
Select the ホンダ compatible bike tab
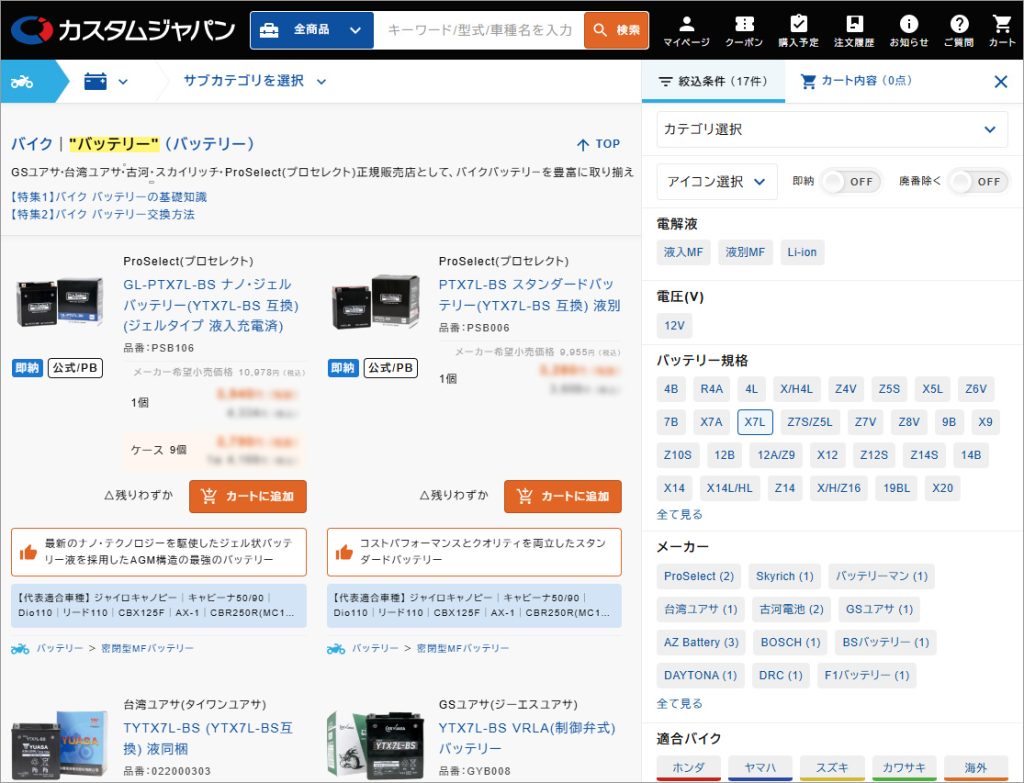[x=688, y=768]
